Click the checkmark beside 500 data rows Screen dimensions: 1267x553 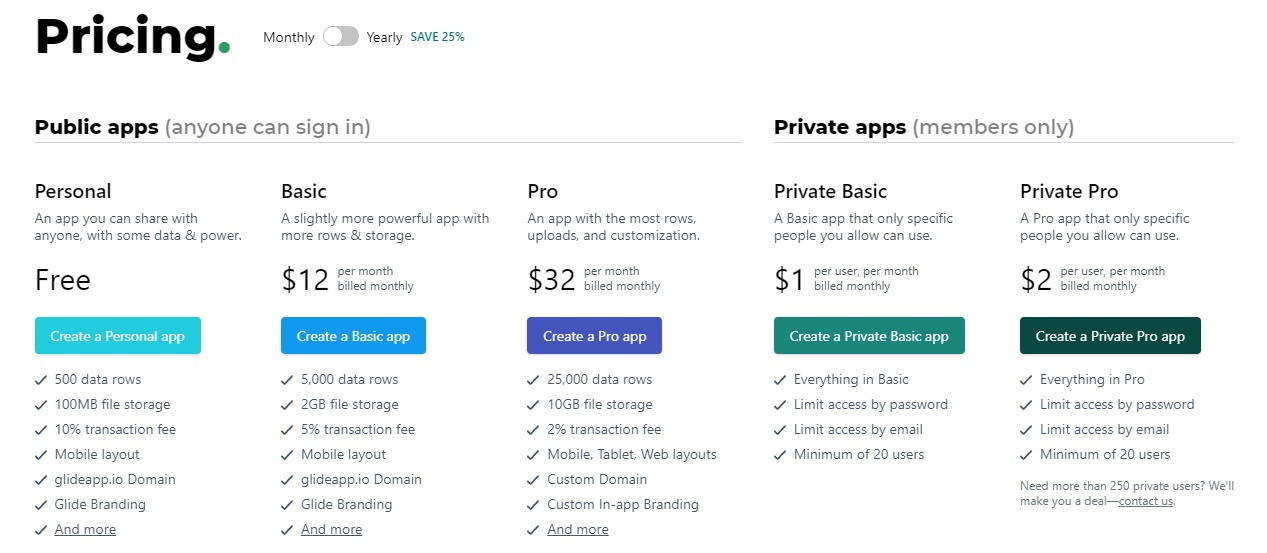[x=41, y=380]
